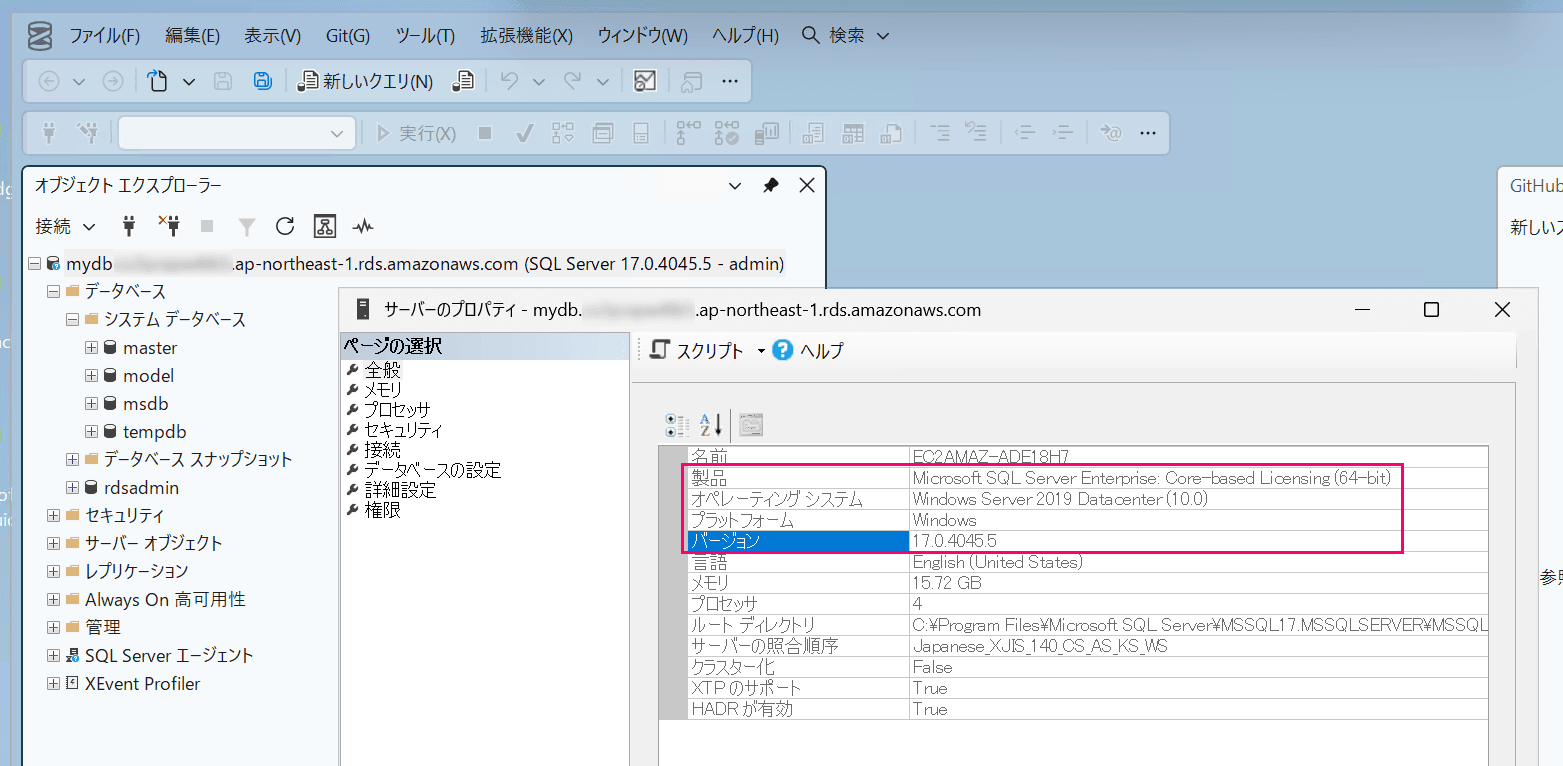This screenshot has height=766, width=1563.
Task: Click the 検索 search box in the menu bar
Action: (x=846, y=36)
